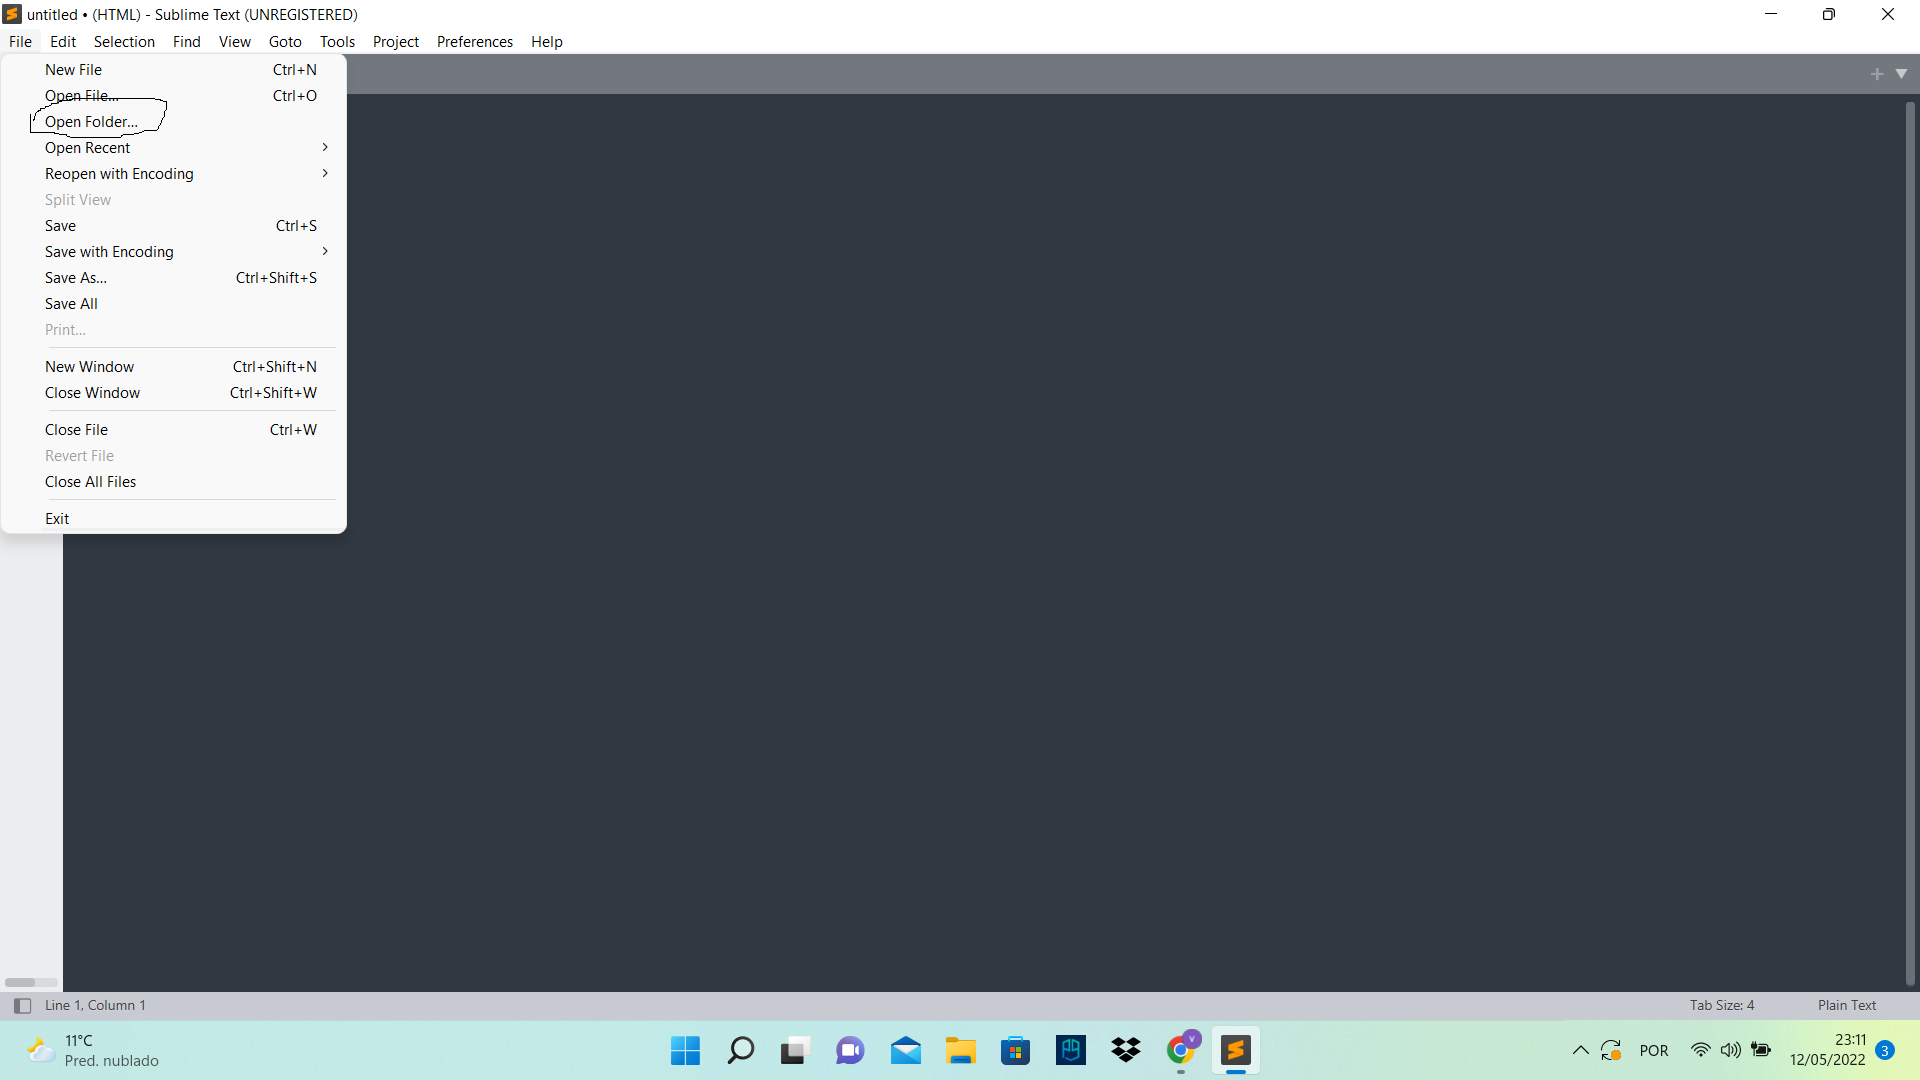Select Split View menu item
The width and height of the screenshot is (1920, 1080).
click(x=76, y=199)
